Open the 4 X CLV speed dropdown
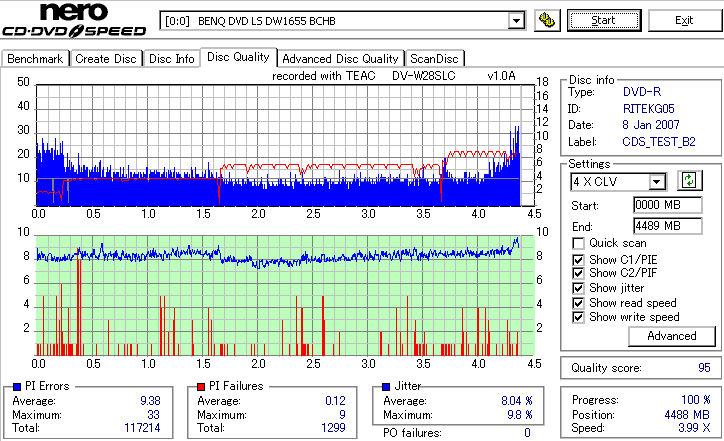The height and width of the screenshot is (441, 724). 656,182
